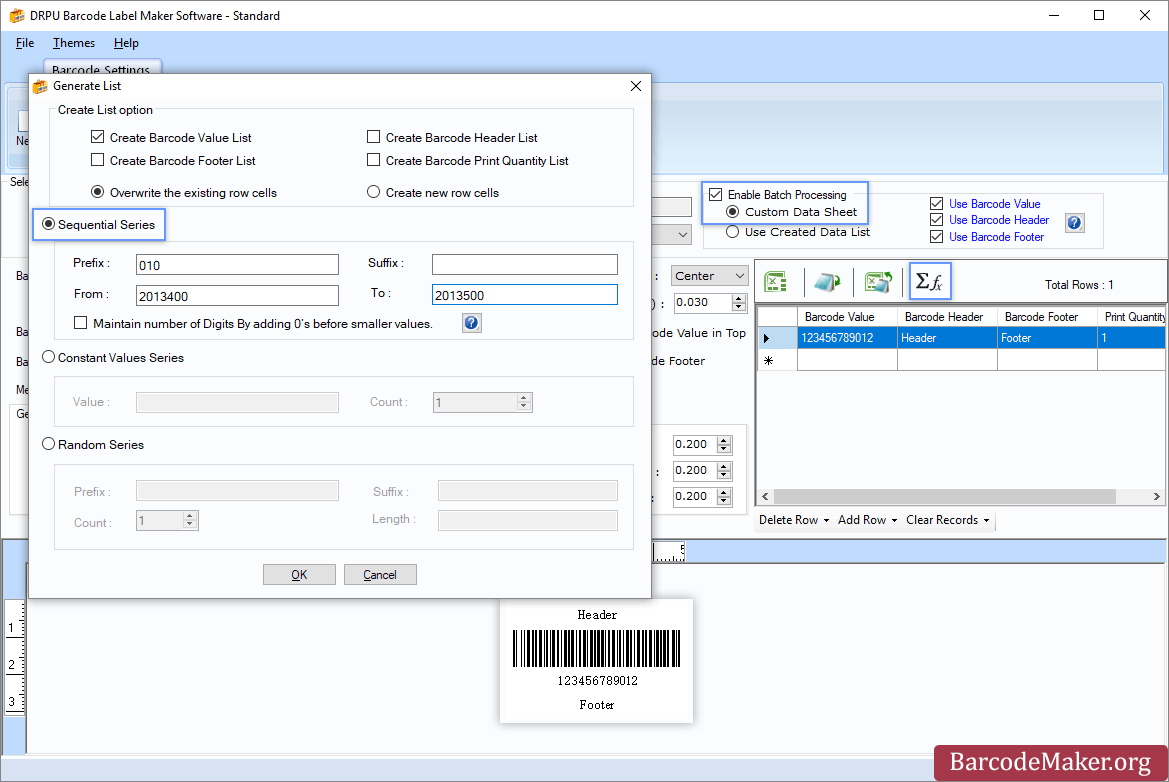Close the Generate List dialog
Image resolution: width=1169 pixels, height=782 pixels.
tap(636, 86)
